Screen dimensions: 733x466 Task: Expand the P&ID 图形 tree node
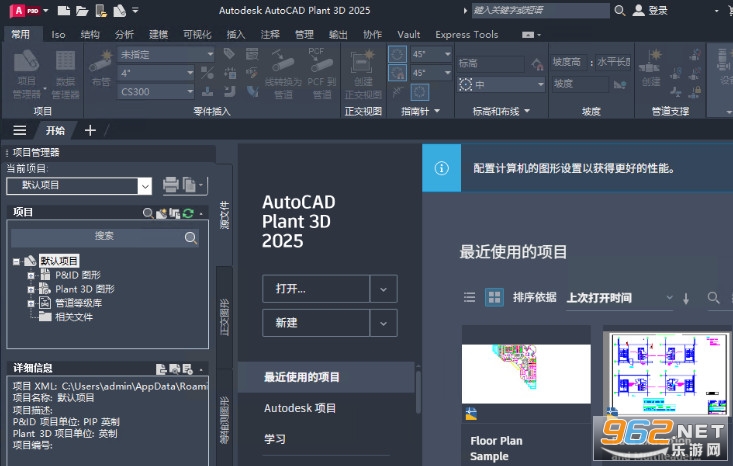pyautogui.click(x=31, y=276)
